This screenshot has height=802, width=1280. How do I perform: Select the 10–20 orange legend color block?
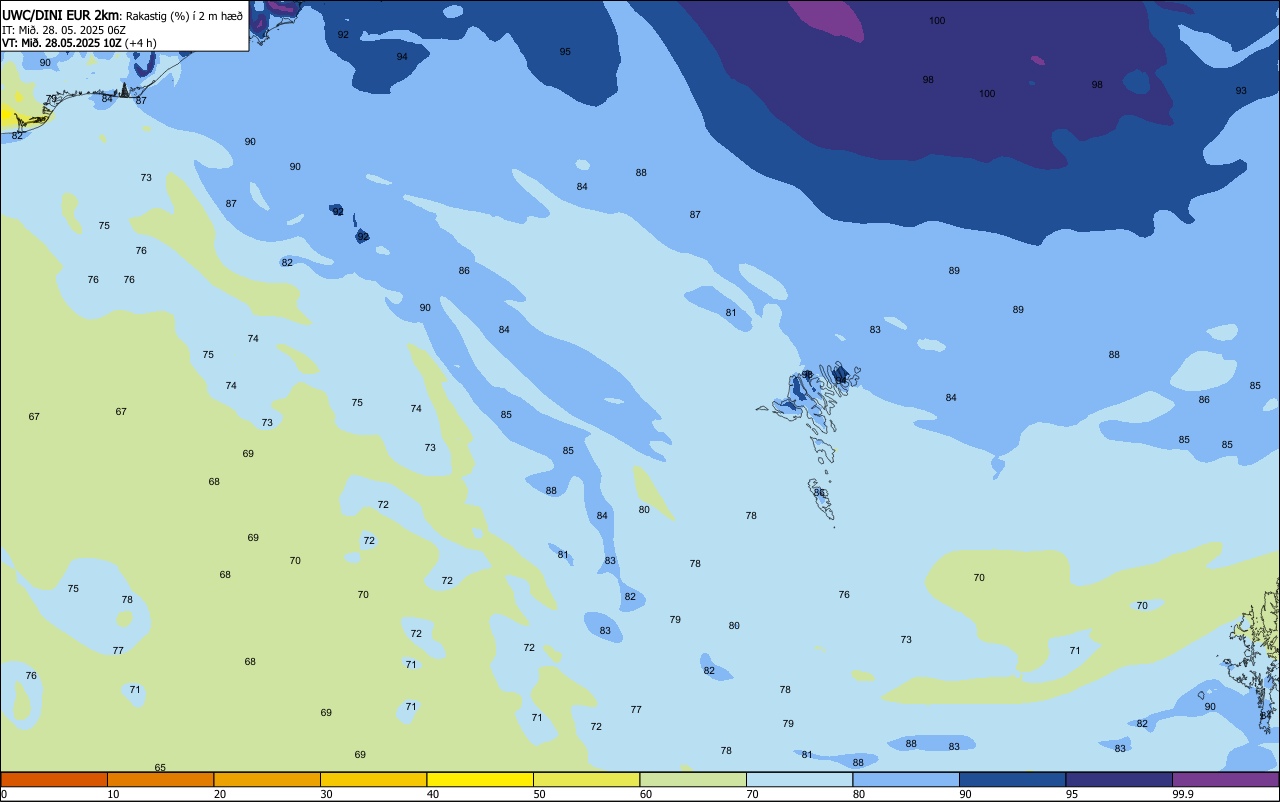coord(160,779)
